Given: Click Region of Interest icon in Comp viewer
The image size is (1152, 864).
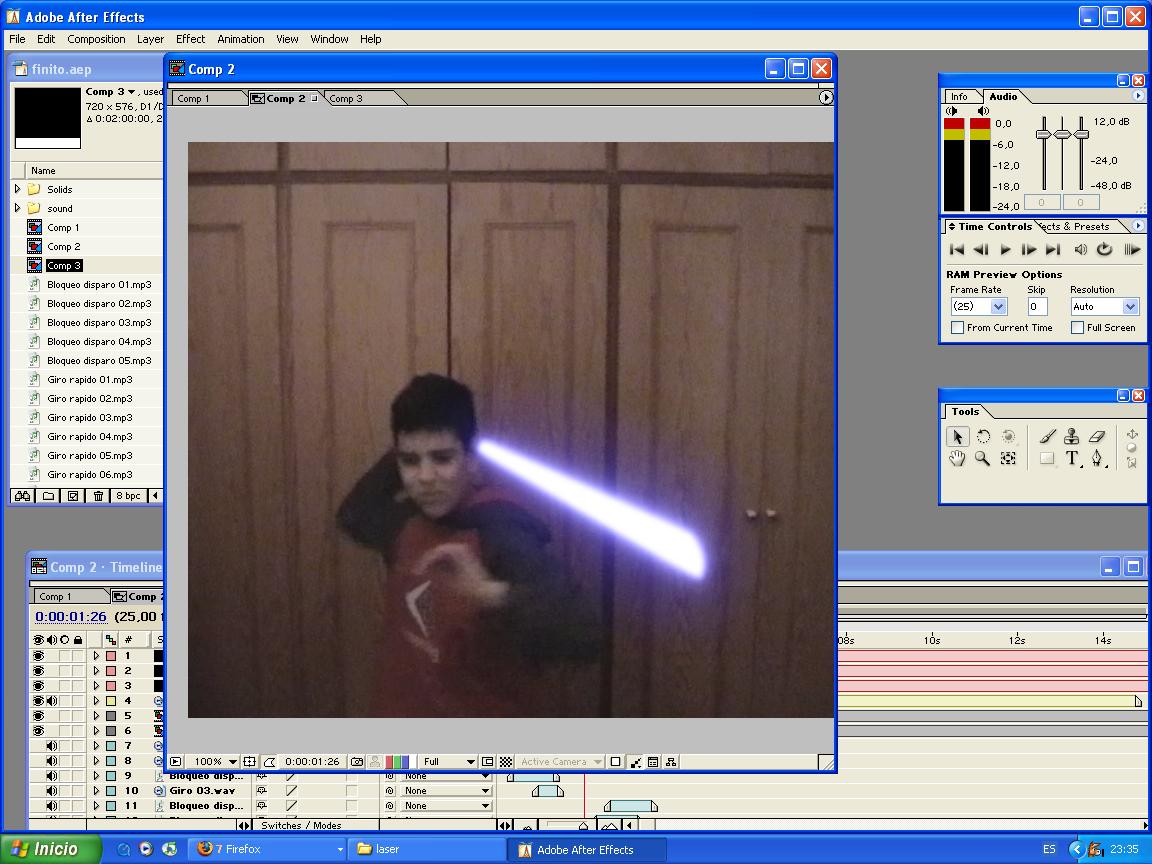Looking at the screenshot, I should (488, 762).
